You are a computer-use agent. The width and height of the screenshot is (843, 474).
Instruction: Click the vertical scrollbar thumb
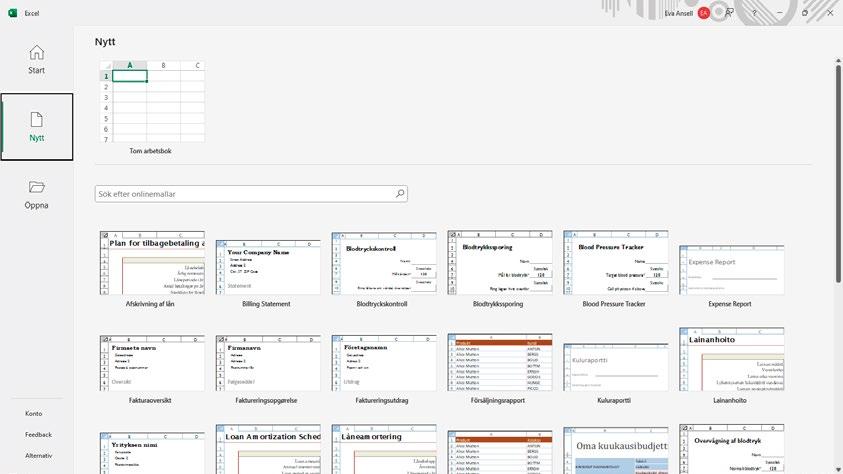[838, 173]
